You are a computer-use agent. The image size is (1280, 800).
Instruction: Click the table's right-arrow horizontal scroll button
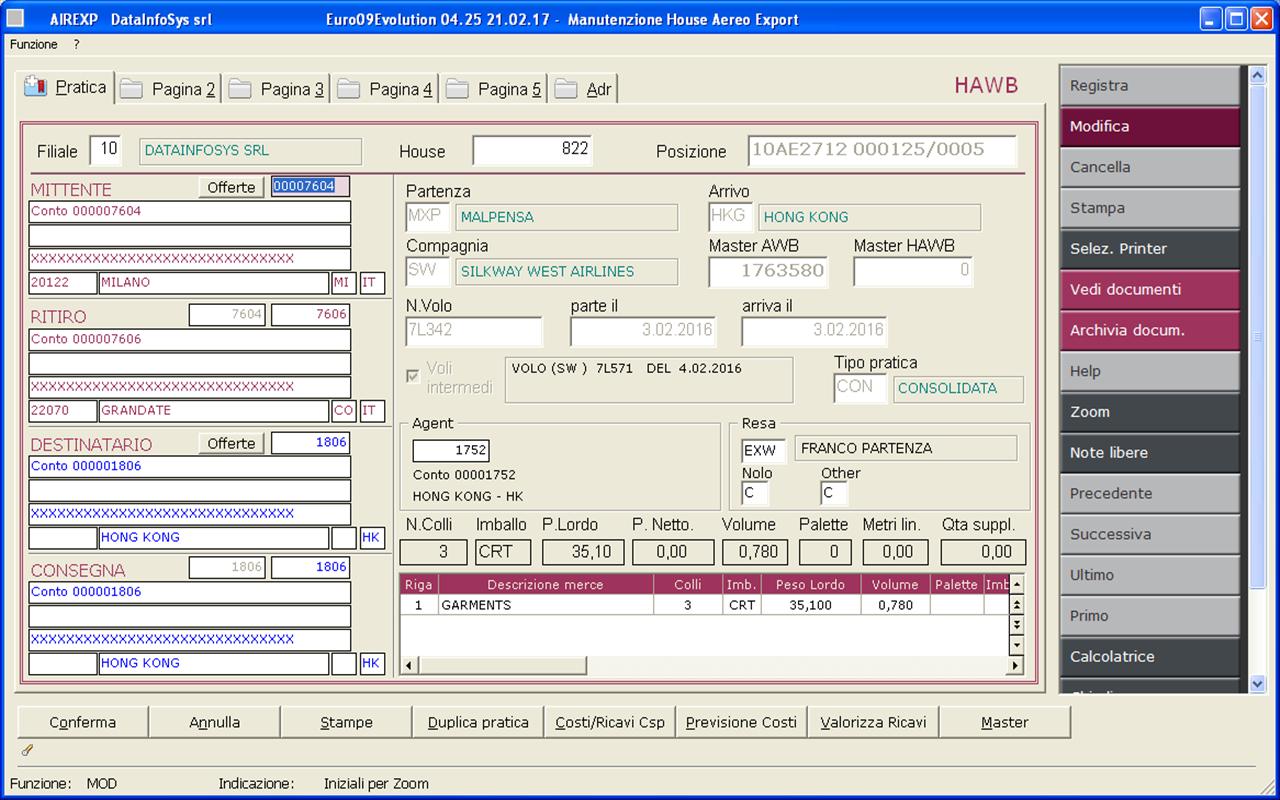(1016, 665)
